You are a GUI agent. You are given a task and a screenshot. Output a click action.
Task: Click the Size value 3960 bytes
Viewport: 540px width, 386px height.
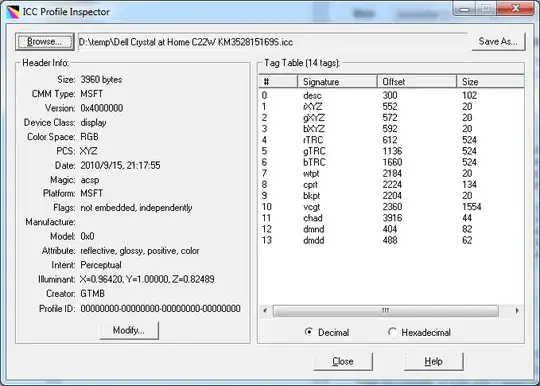pyautogui.click(x=101, y=80)
